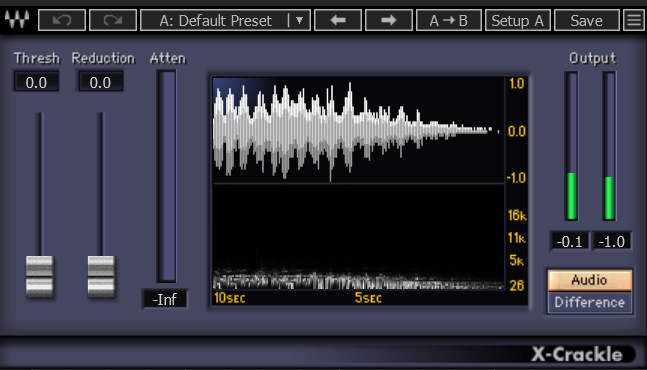Click the lower spectrogram display
Screen dimensions: 647x370
point(358,237)
